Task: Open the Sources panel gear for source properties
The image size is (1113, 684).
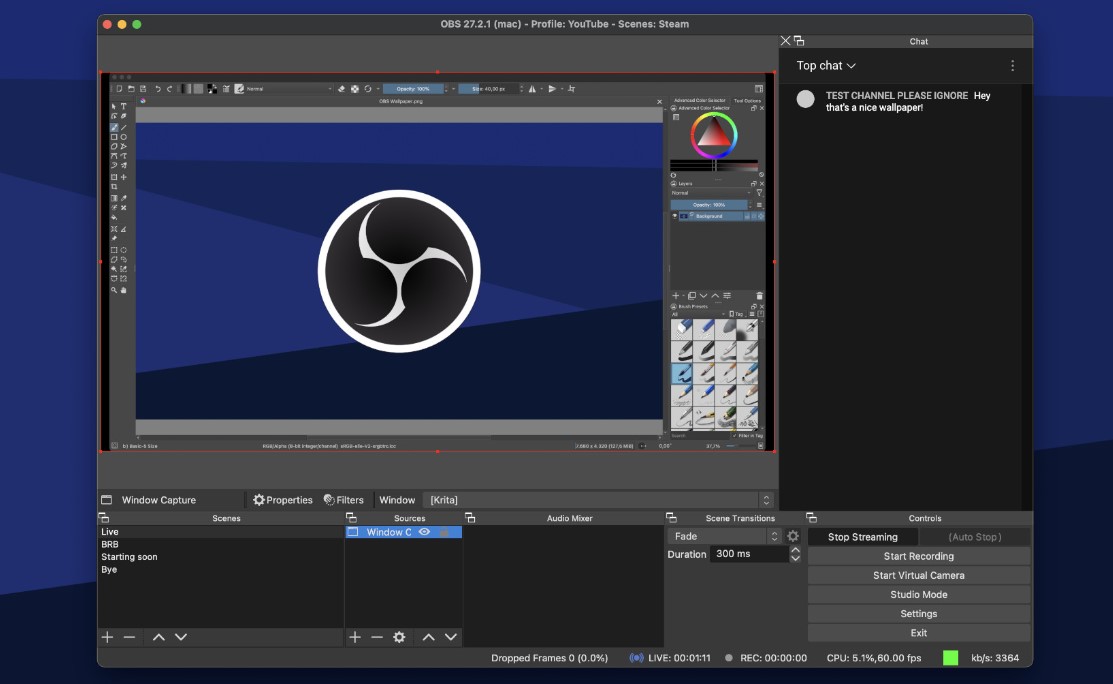Action: point(400,637)
